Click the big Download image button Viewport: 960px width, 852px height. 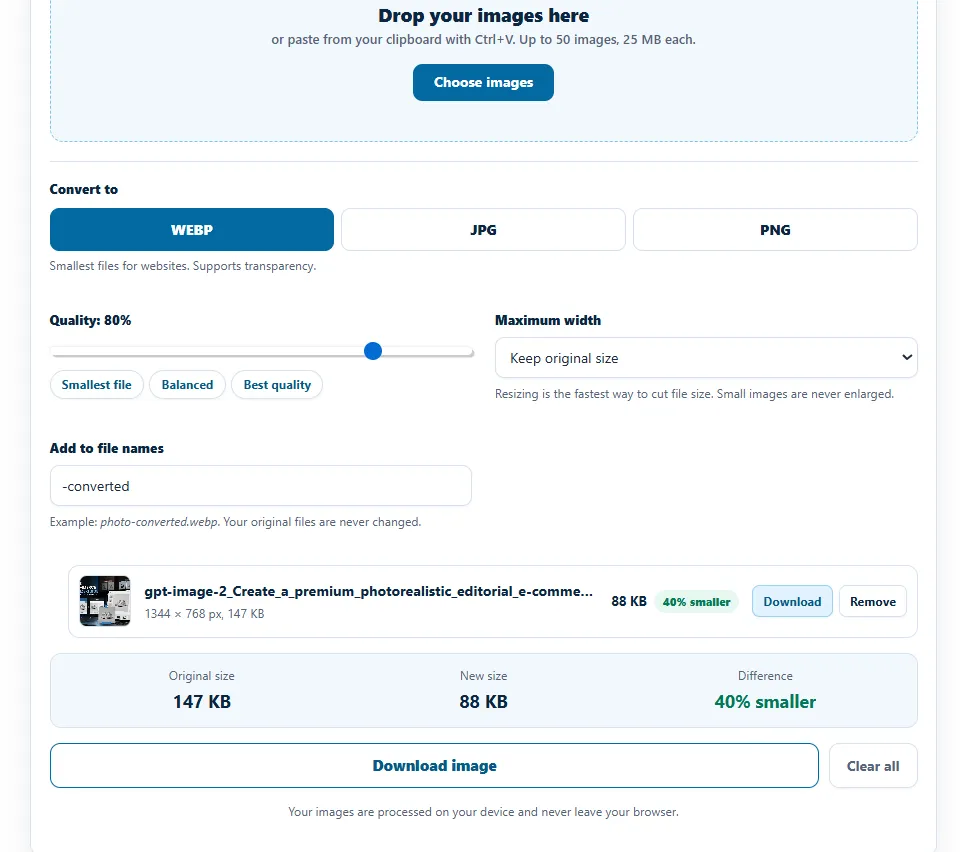click(x=434, y=766)
